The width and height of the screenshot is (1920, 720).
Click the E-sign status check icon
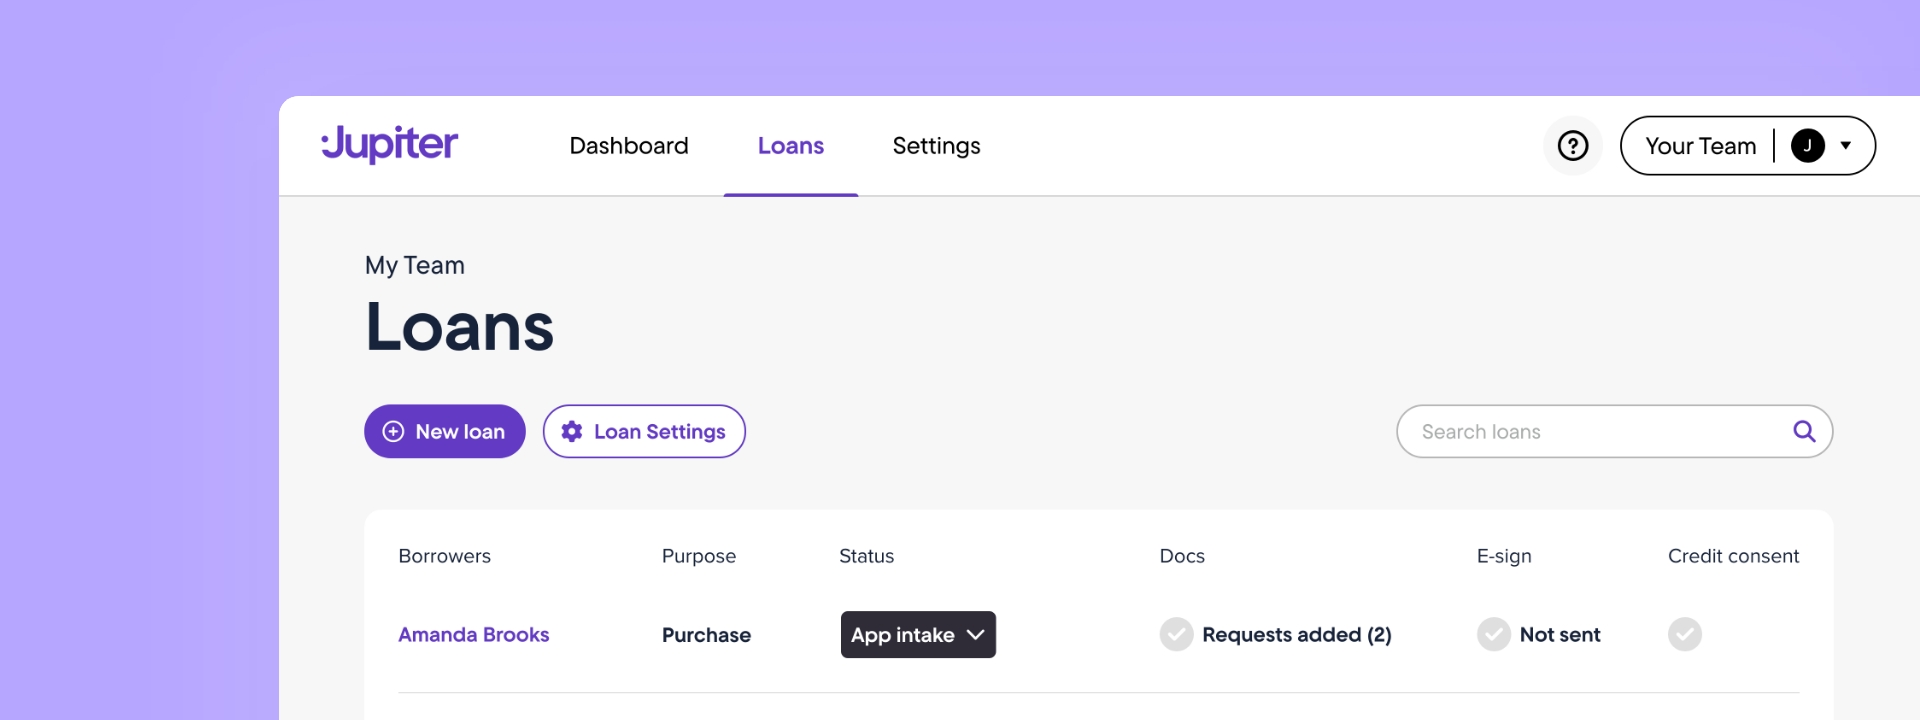(x=1493, y=634)
